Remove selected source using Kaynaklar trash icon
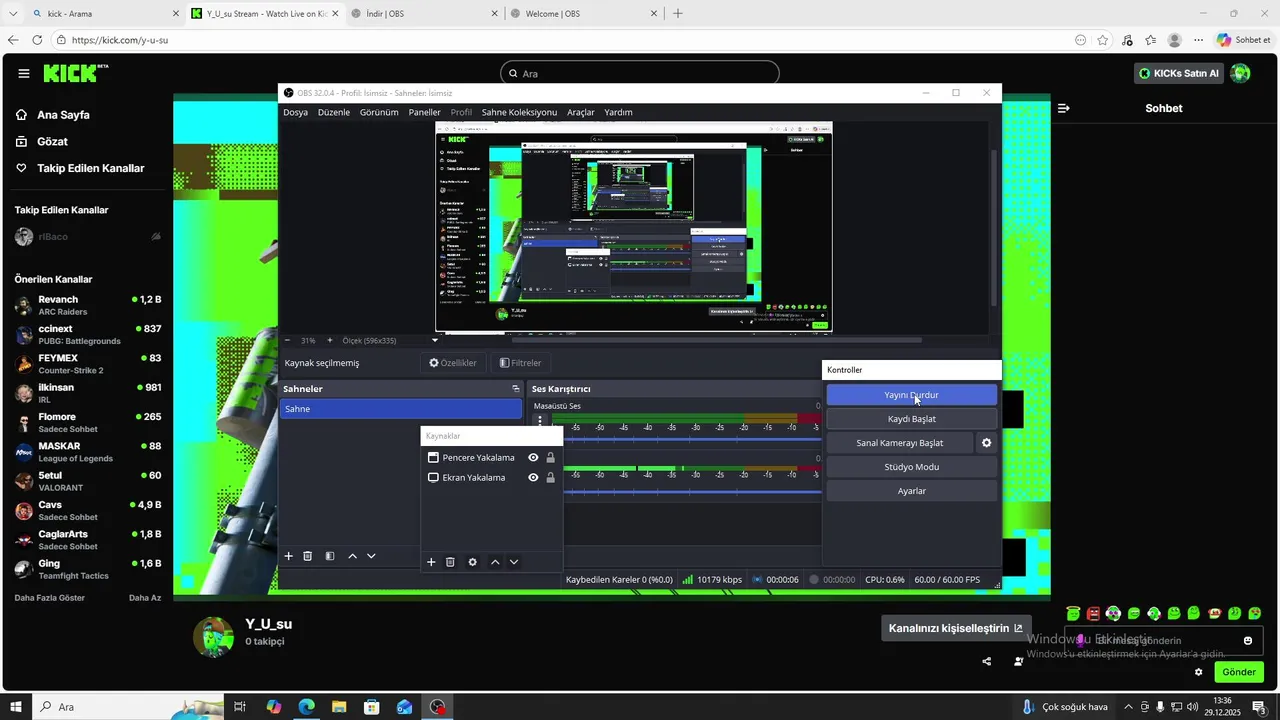This screenshot has height=720, width=1280. (x=450, y=562)
